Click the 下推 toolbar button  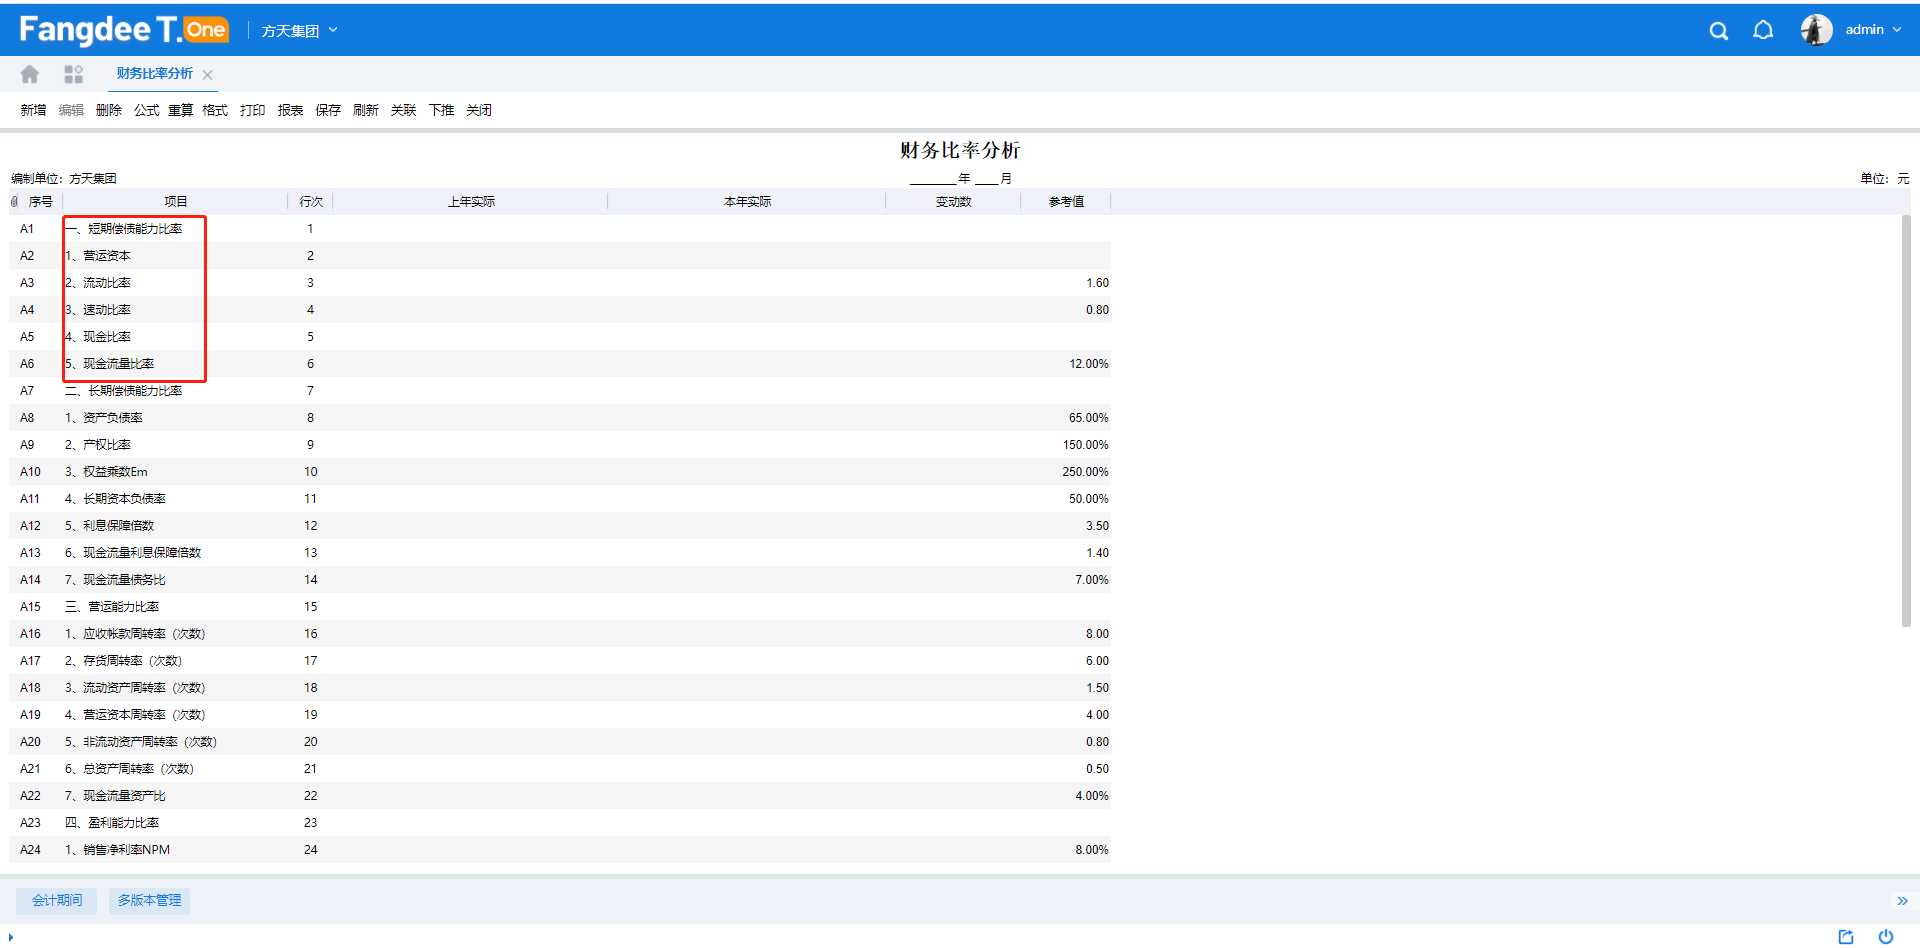[x=441, y=110]
